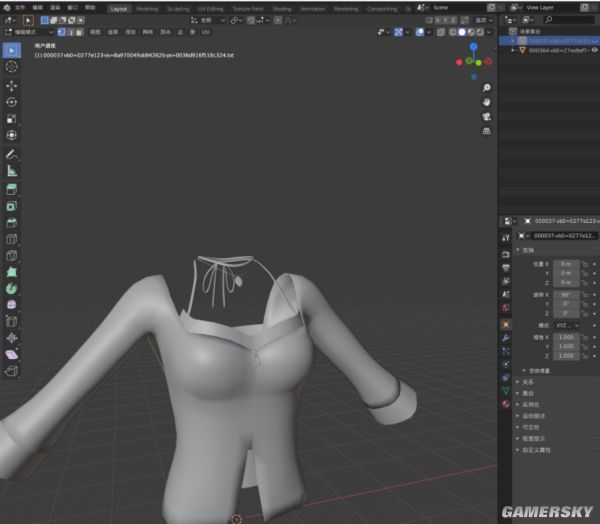This screenshot has width=600, height=524.
Task: Switch to rendered viewport shading
Action: (x=480, y=32)
